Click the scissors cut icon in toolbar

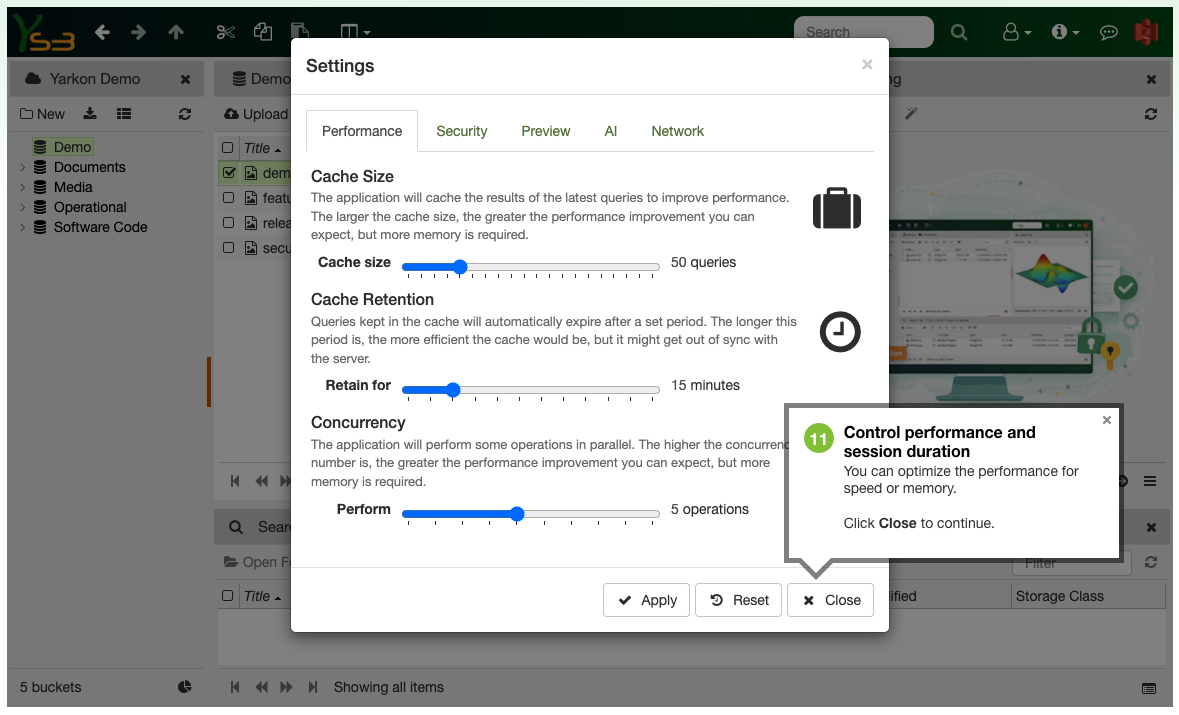[225, 32]
